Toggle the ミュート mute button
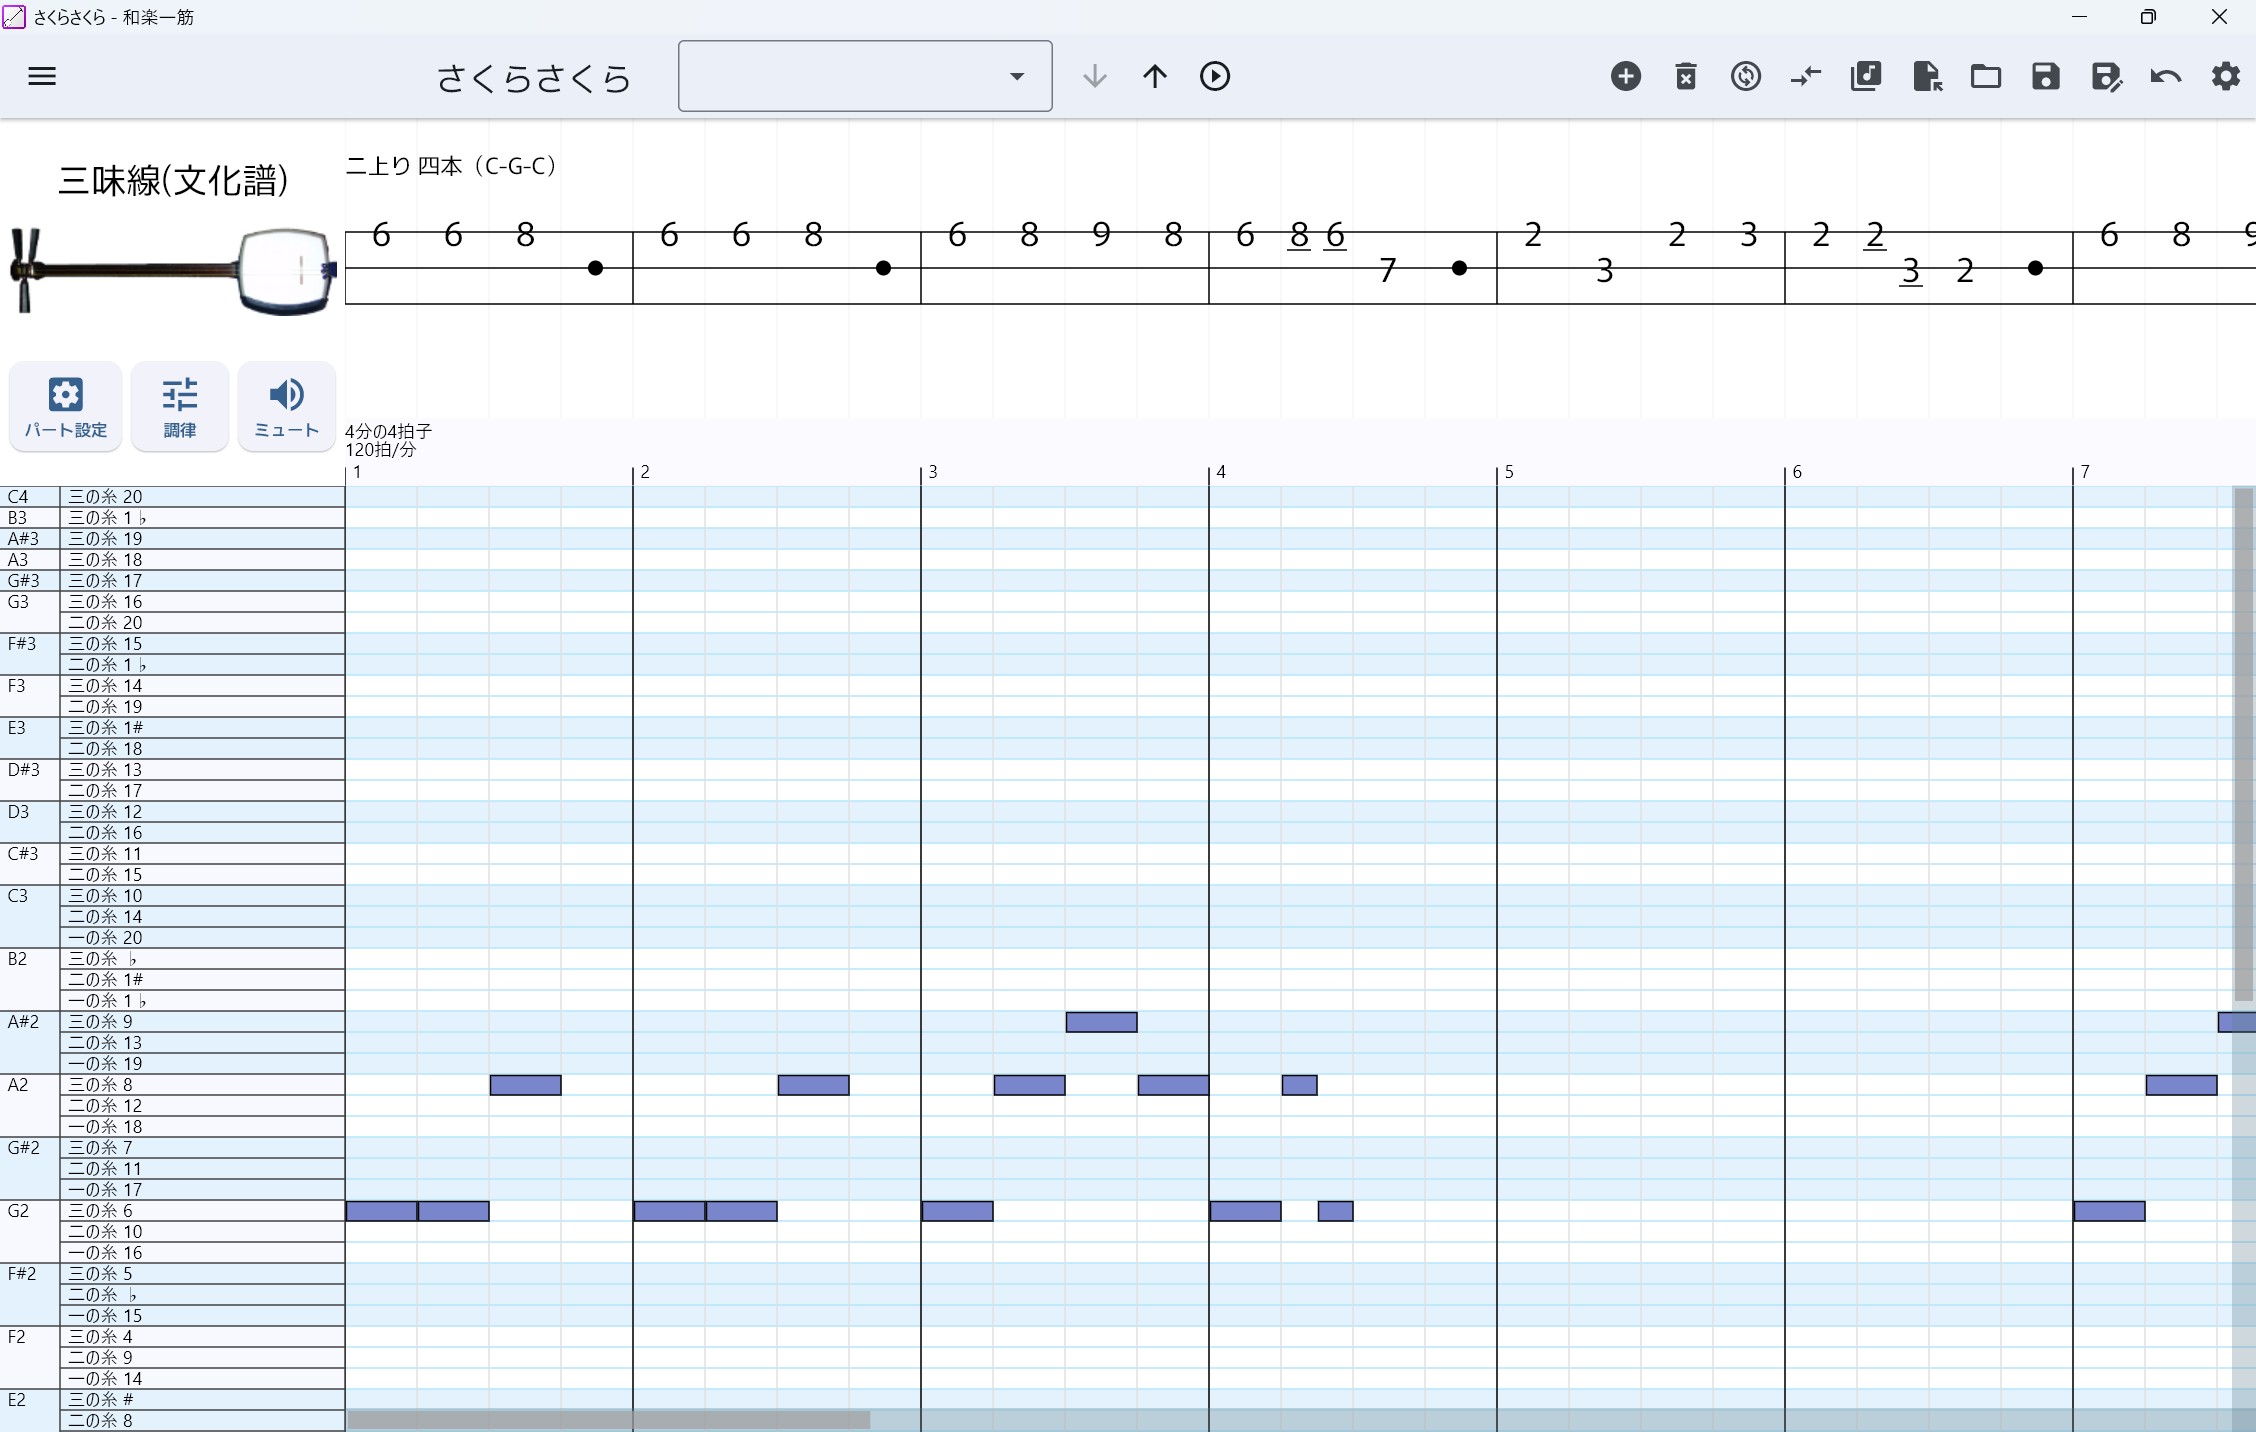This screenshot has height=1432, width=2256. (286, 407)
